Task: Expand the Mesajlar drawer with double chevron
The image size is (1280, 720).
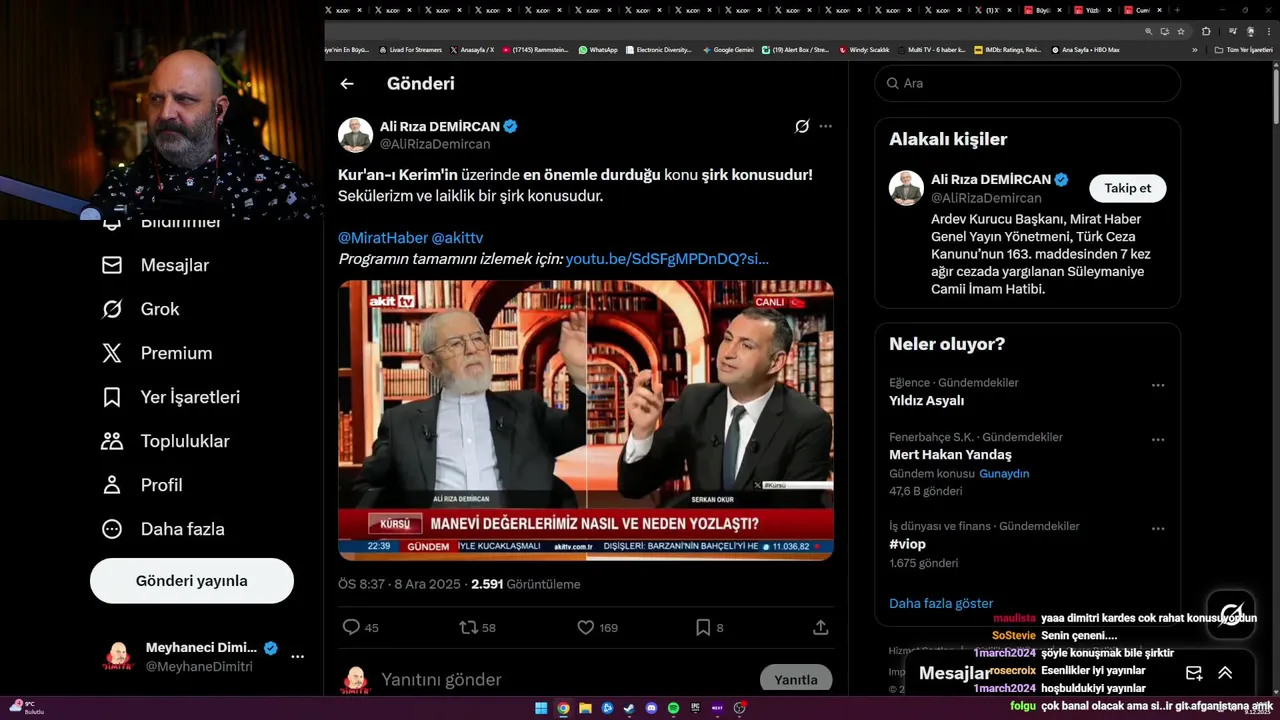Action: (x=1225, y=673)
